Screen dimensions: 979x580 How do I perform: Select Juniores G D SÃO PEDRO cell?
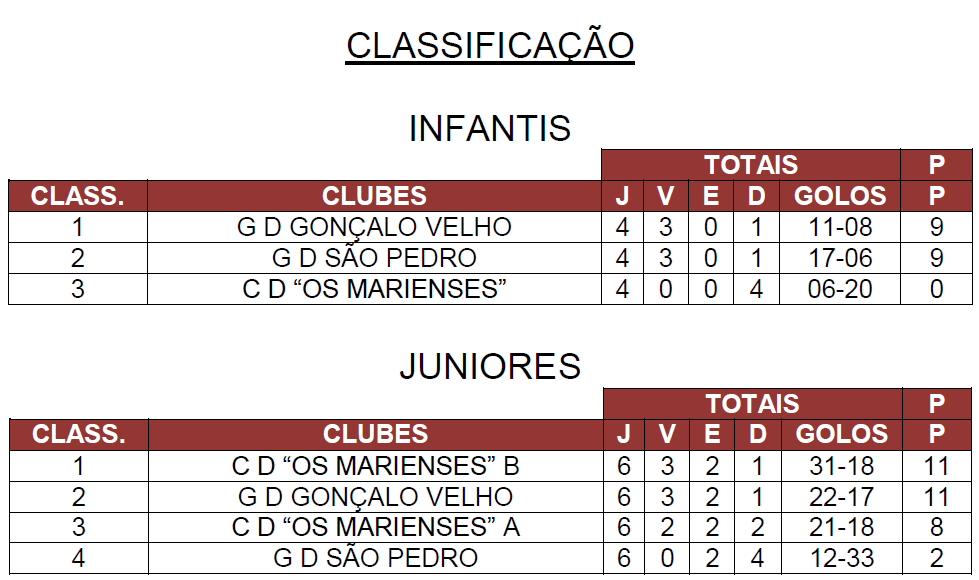375,558
